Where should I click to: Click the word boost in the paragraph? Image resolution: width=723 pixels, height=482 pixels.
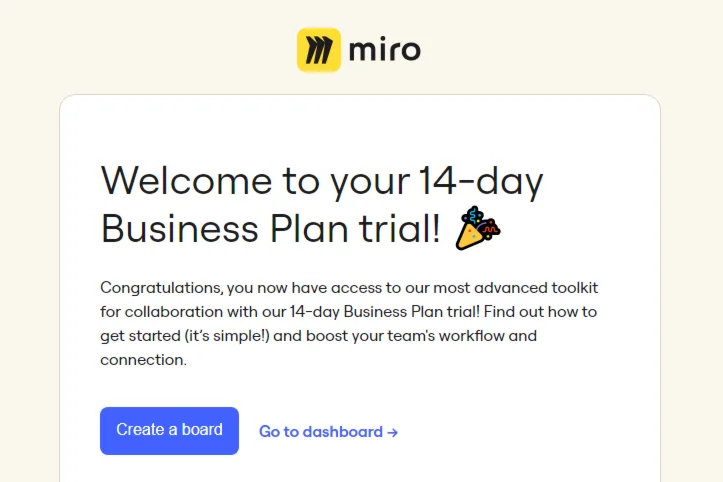323,336
